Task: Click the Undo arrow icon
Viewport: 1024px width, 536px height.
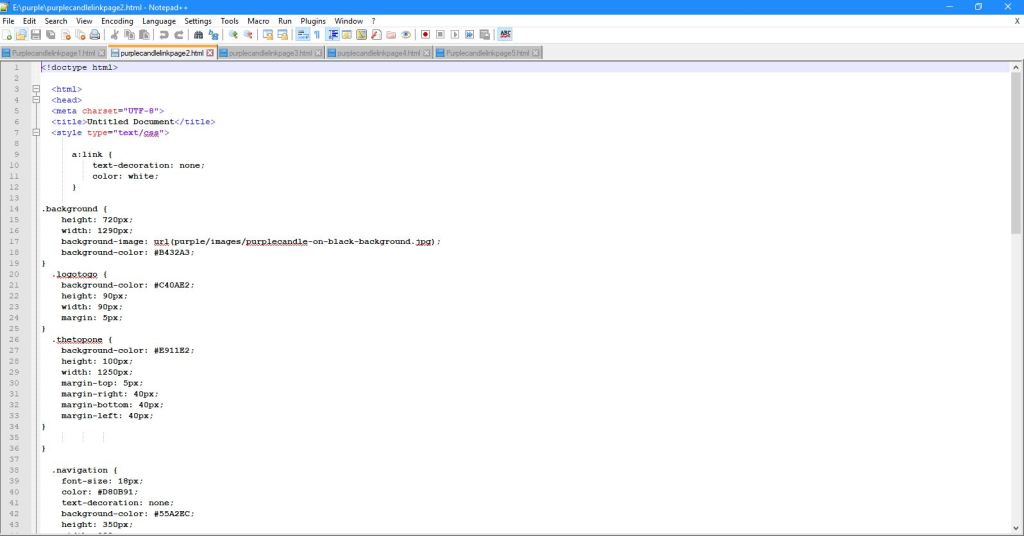Action: 164,34
